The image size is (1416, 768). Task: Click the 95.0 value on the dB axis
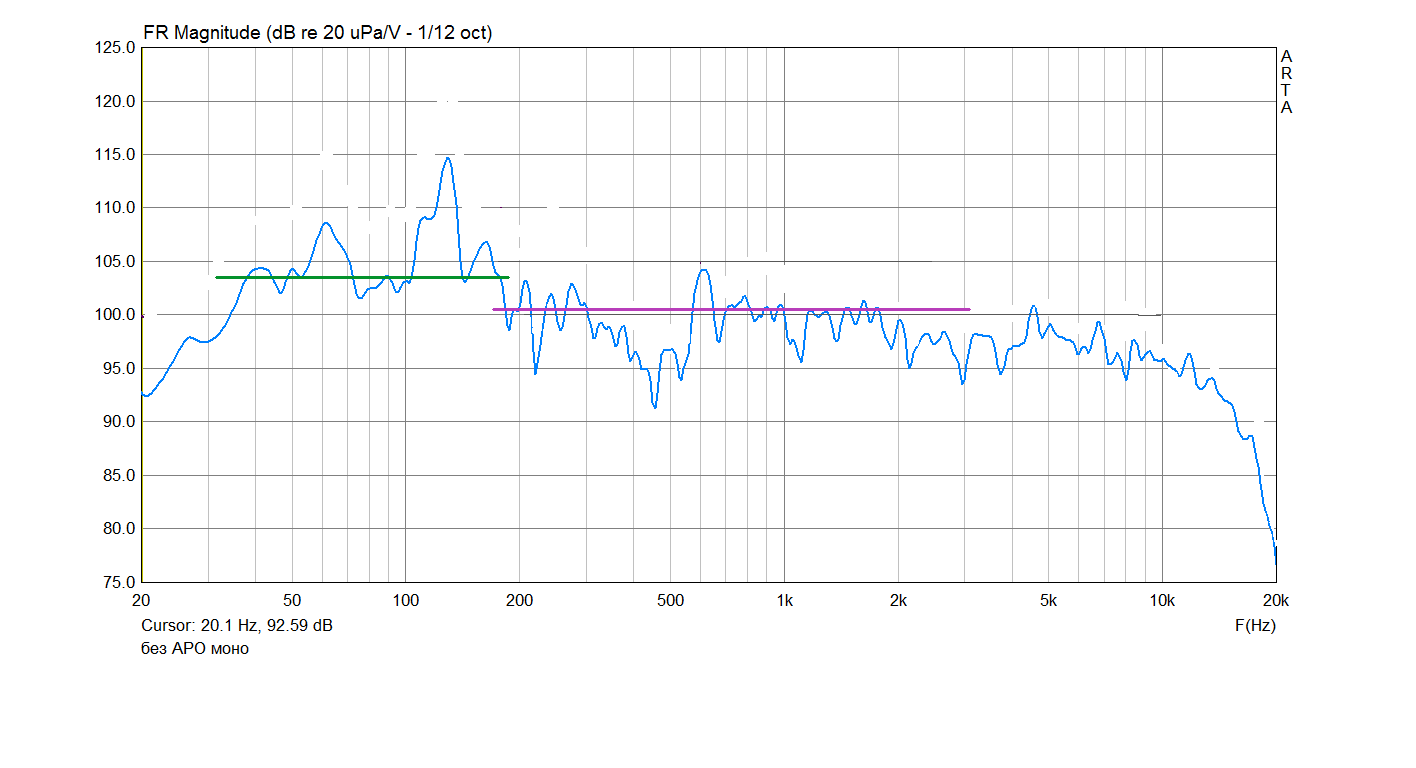click(x=119, y=368)
